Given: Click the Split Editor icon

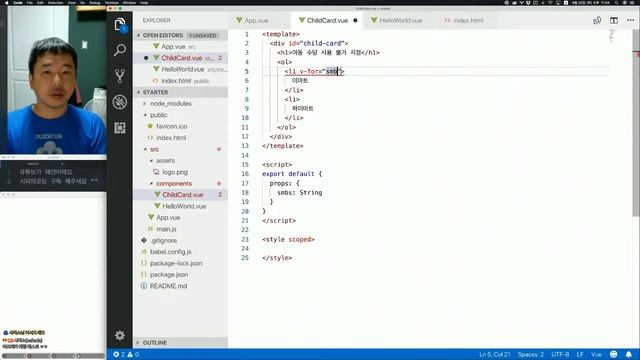Looking at the screenshot, I should pos(613,20).
